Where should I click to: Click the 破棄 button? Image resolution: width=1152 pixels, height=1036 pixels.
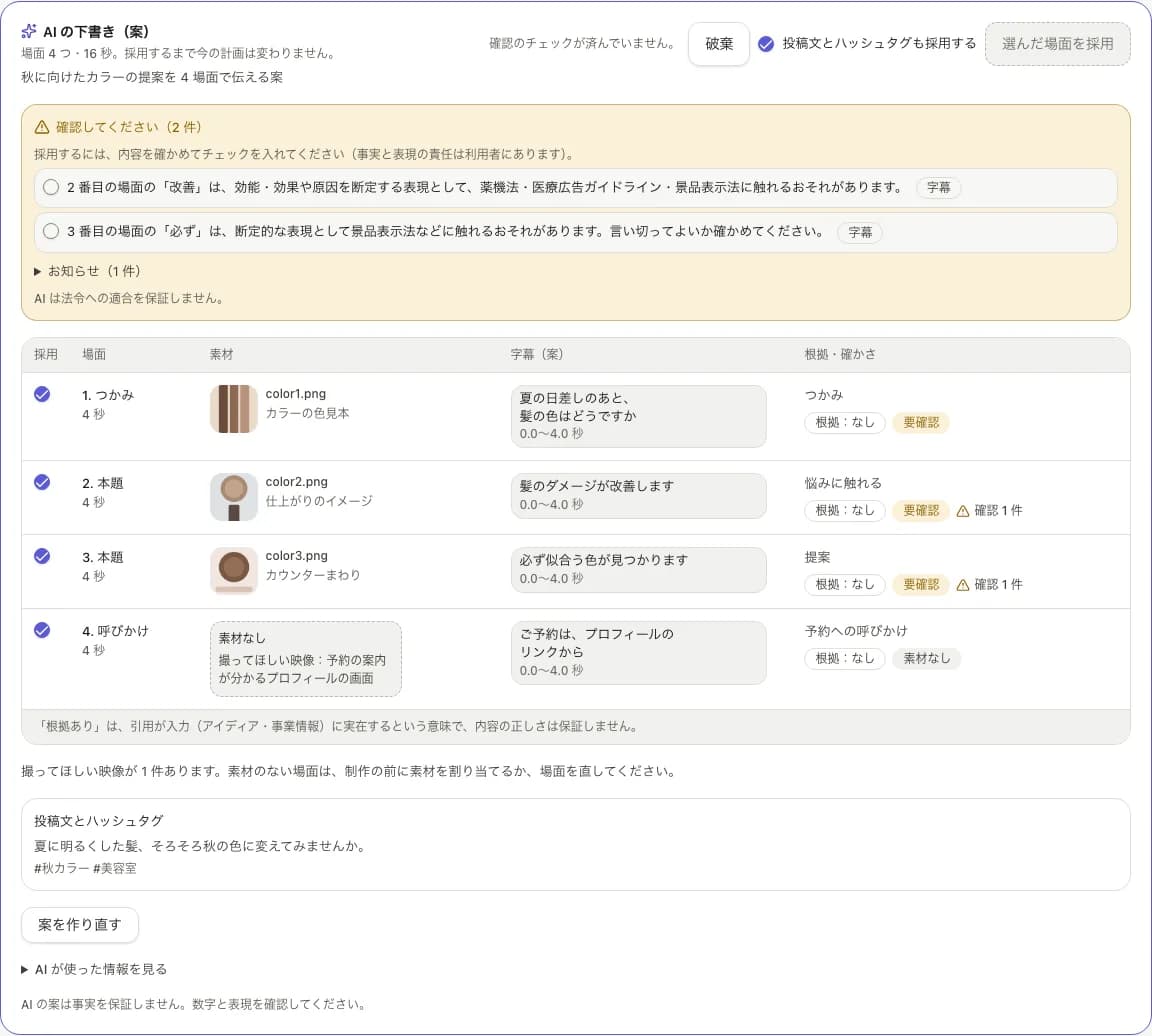click(719, 44)
